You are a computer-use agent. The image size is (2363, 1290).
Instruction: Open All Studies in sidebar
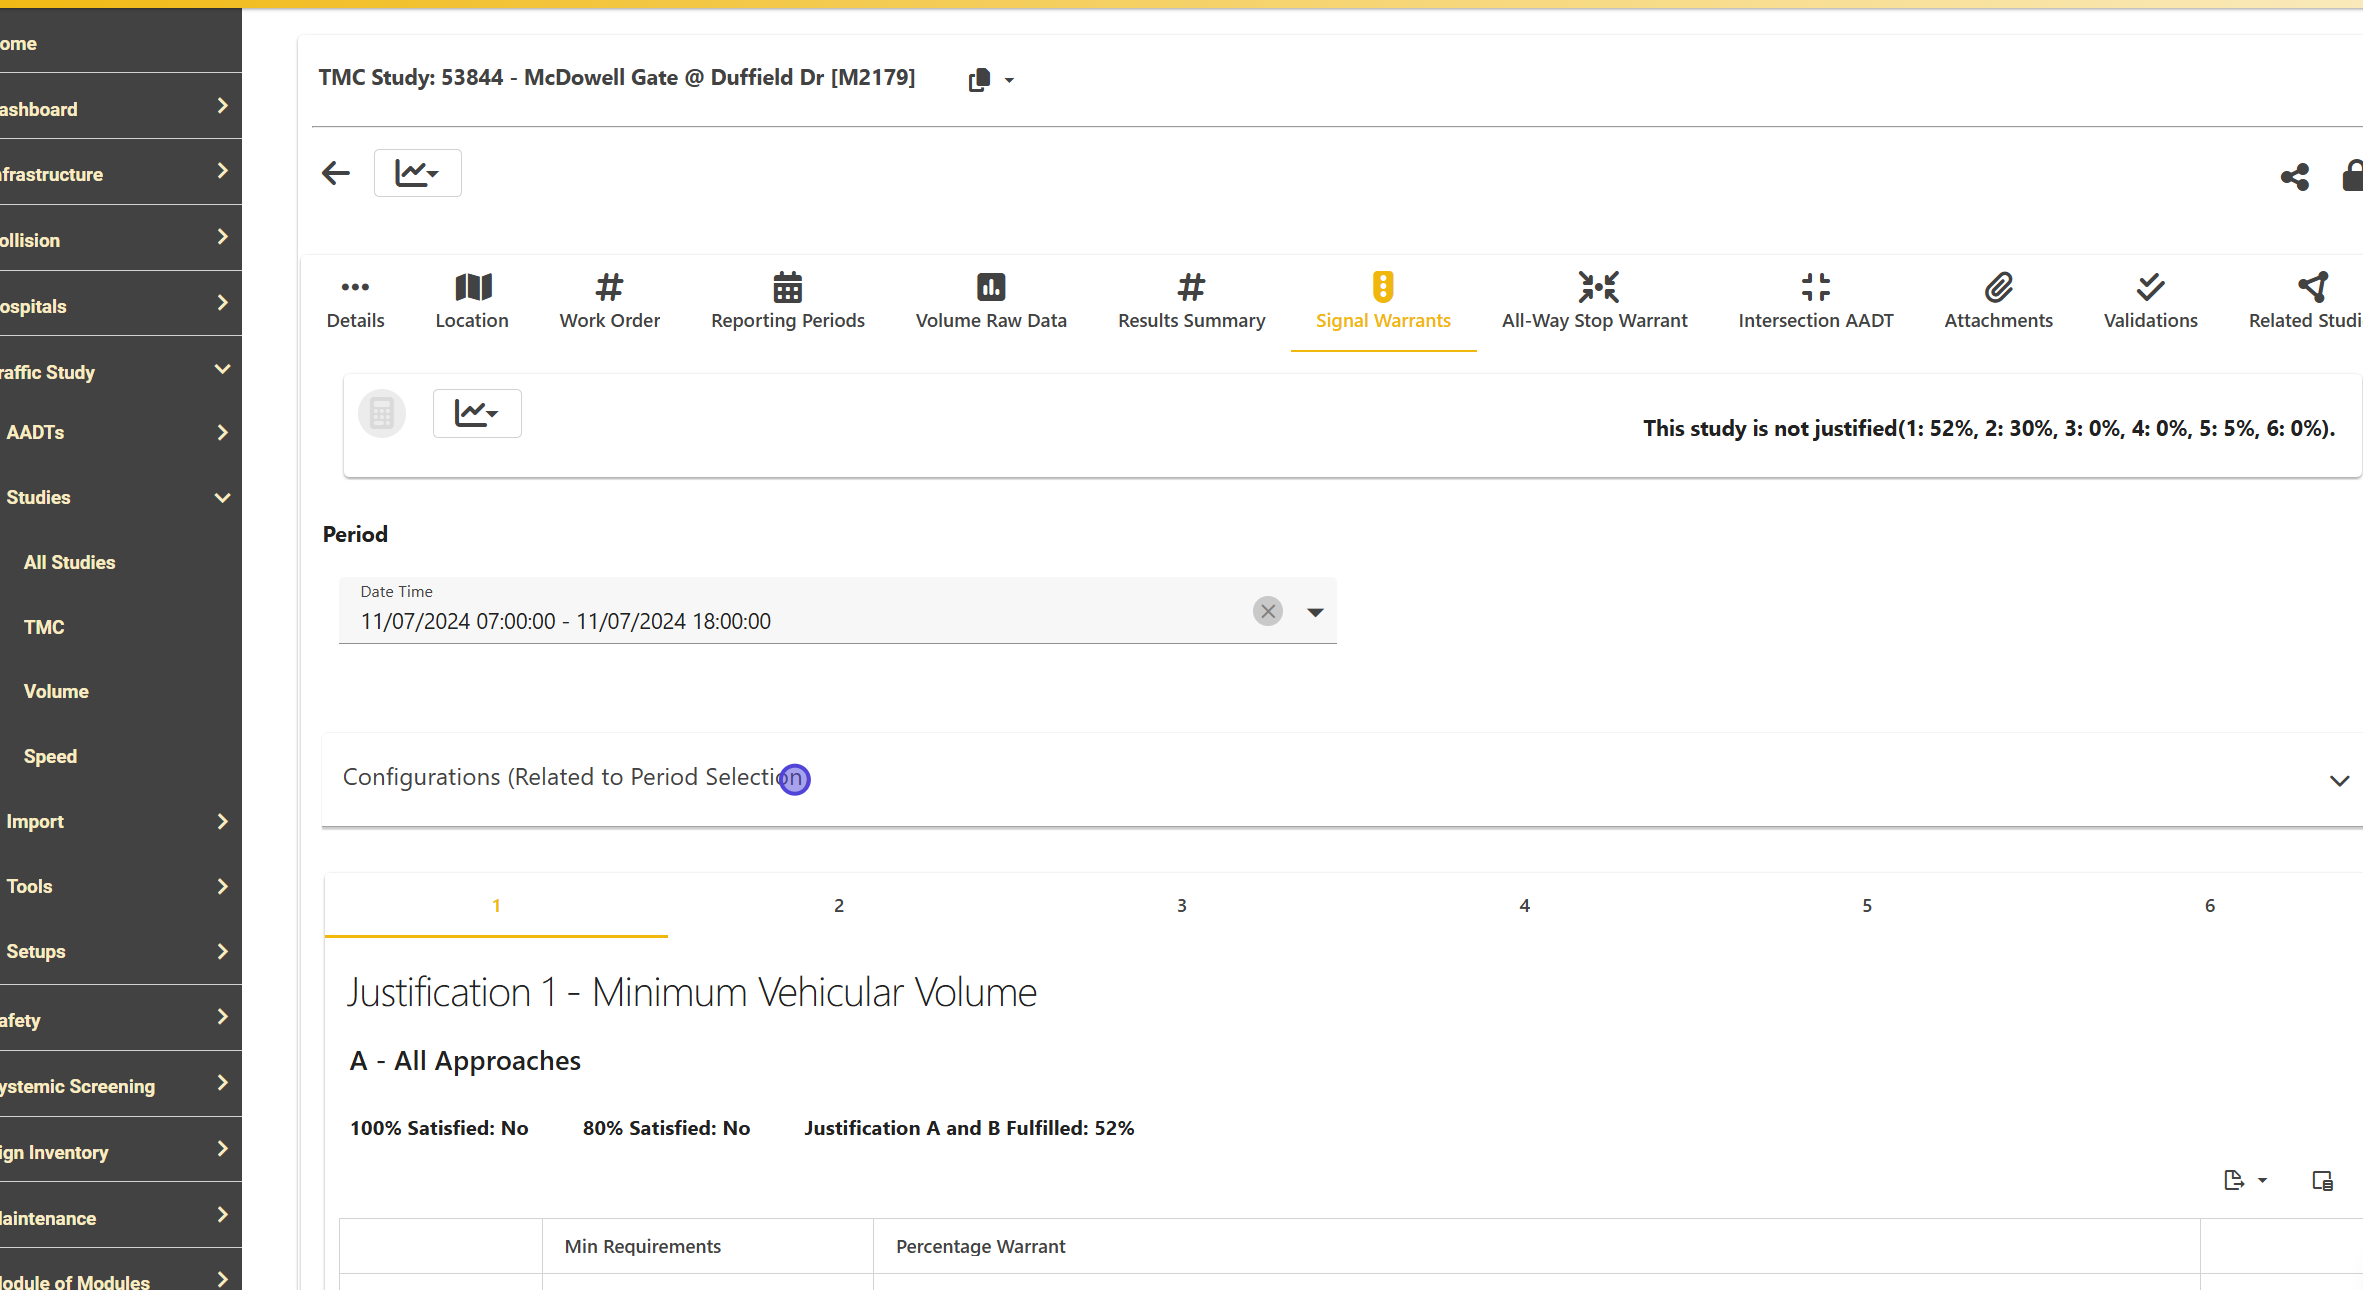point(70,562)
